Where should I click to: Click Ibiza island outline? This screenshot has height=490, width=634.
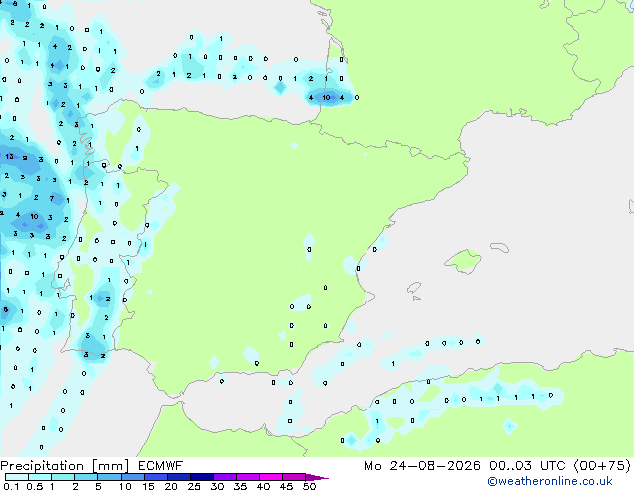point(414,288)
